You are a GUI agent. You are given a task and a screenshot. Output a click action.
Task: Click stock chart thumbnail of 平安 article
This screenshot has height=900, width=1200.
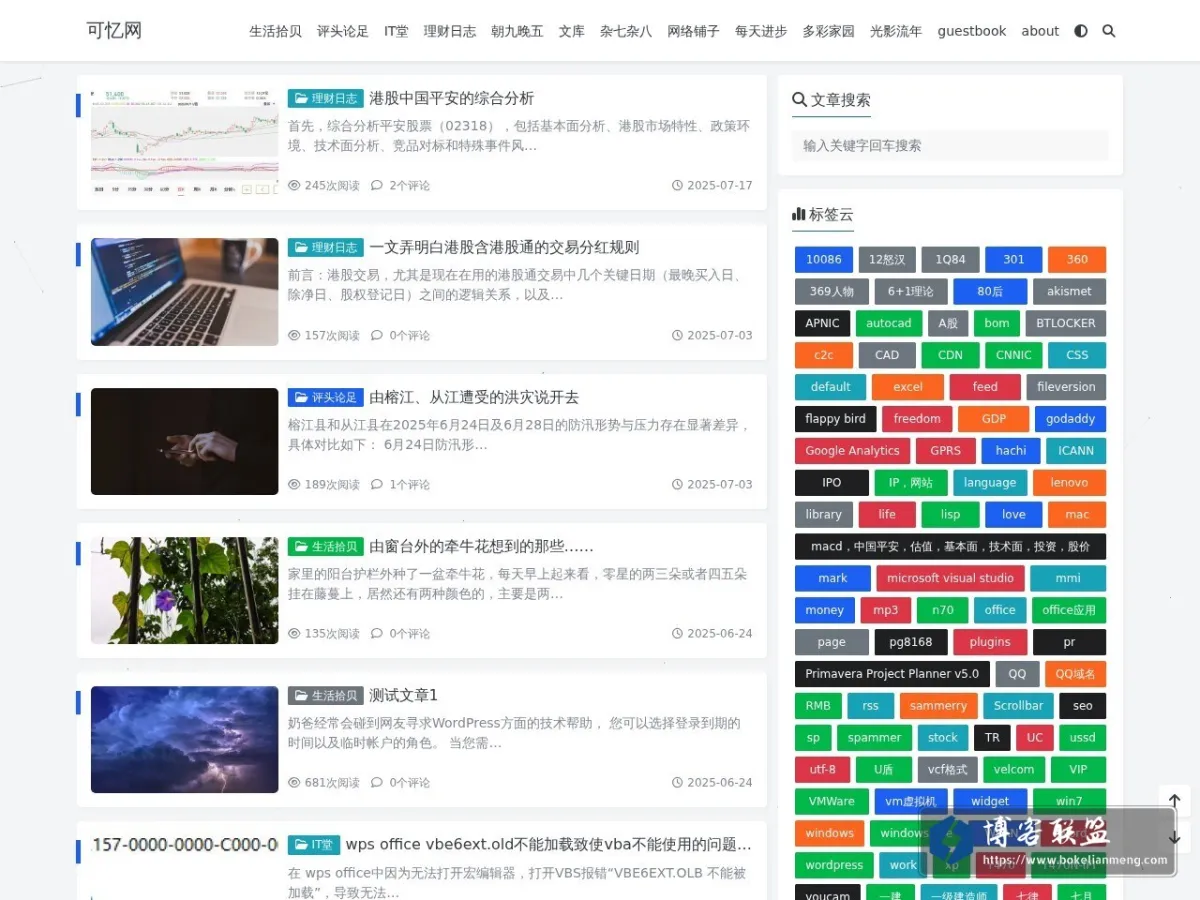(185, 142)
